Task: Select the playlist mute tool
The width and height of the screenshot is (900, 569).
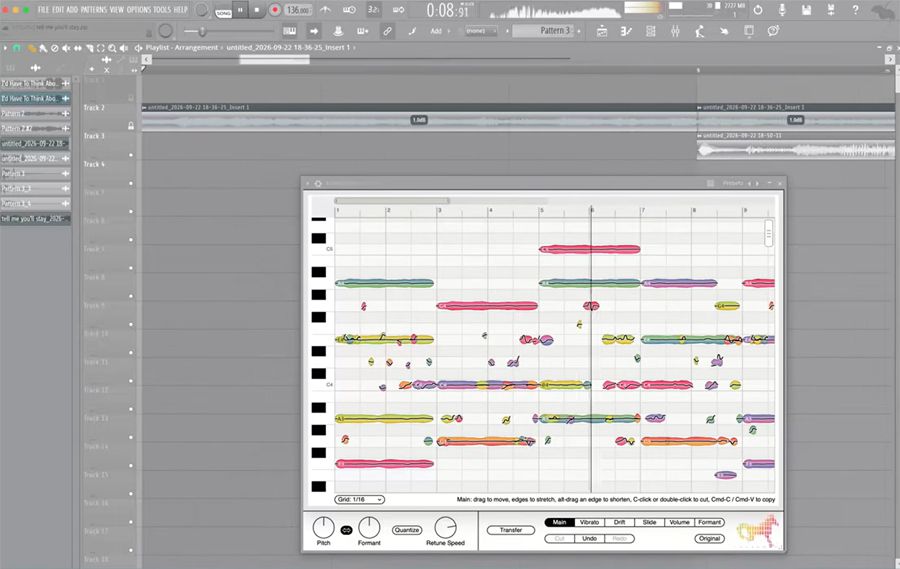Action: (x=66, y=48)
